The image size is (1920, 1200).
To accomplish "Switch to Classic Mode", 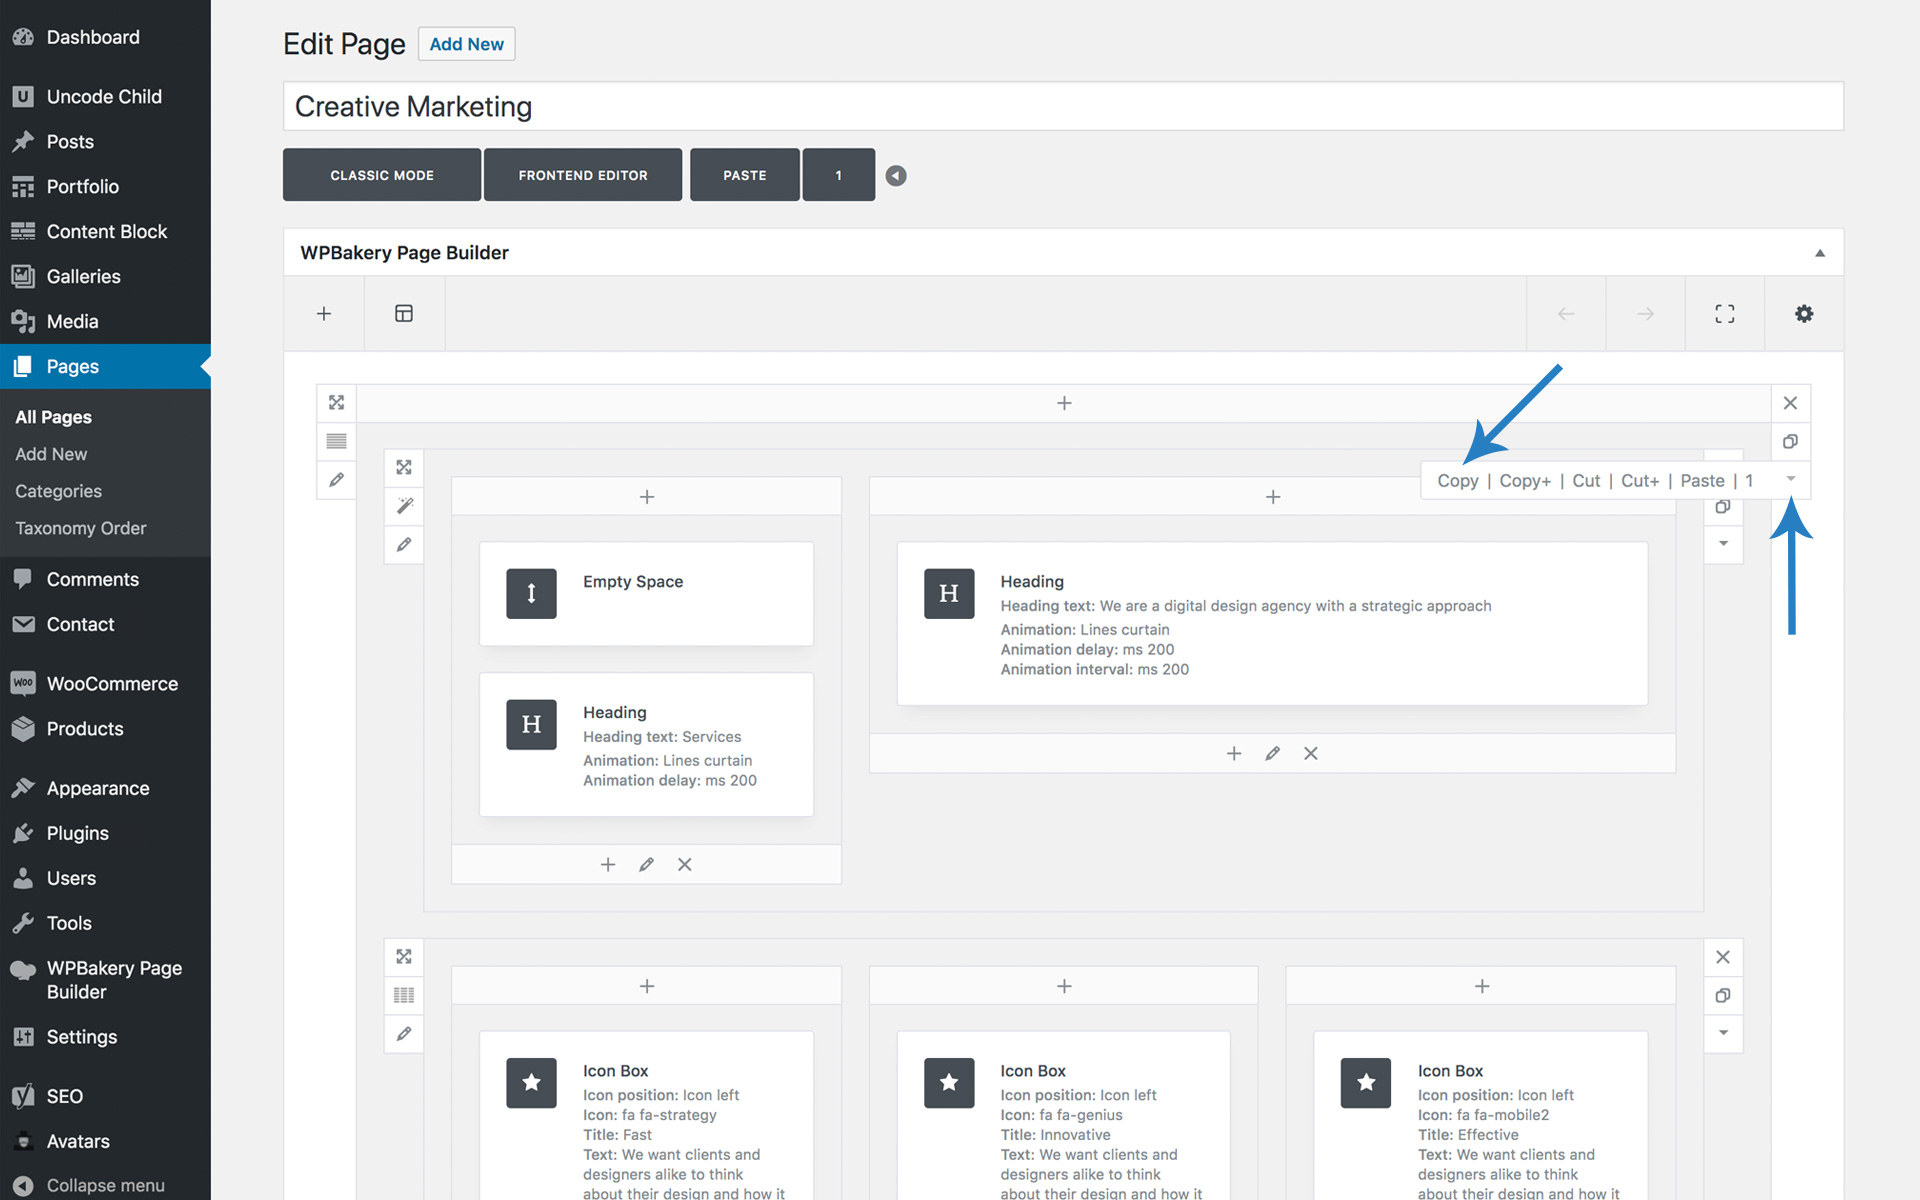I will click(382, 175).
